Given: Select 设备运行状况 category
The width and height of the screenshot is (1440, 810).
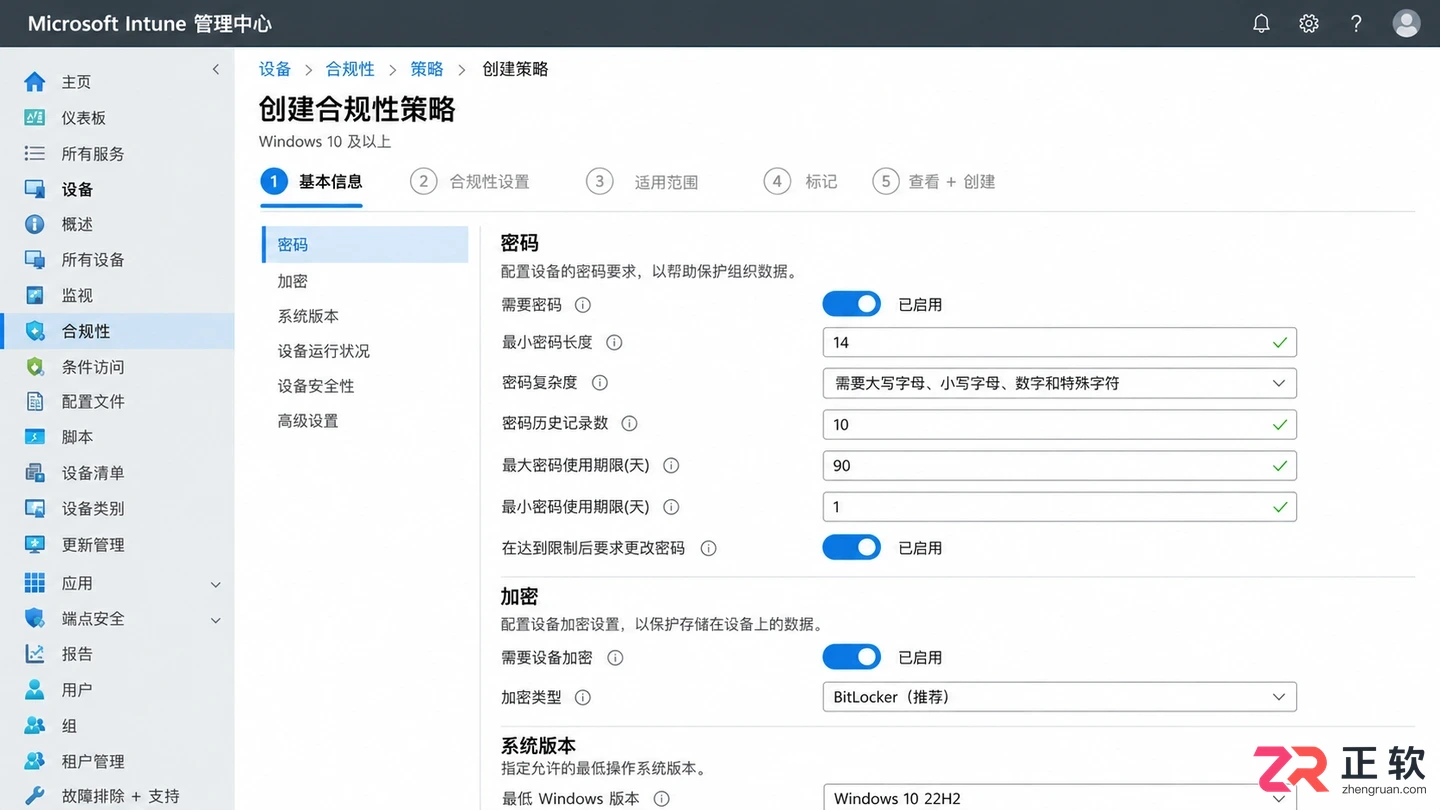Looking at the screenshot, I should [323, 351].
